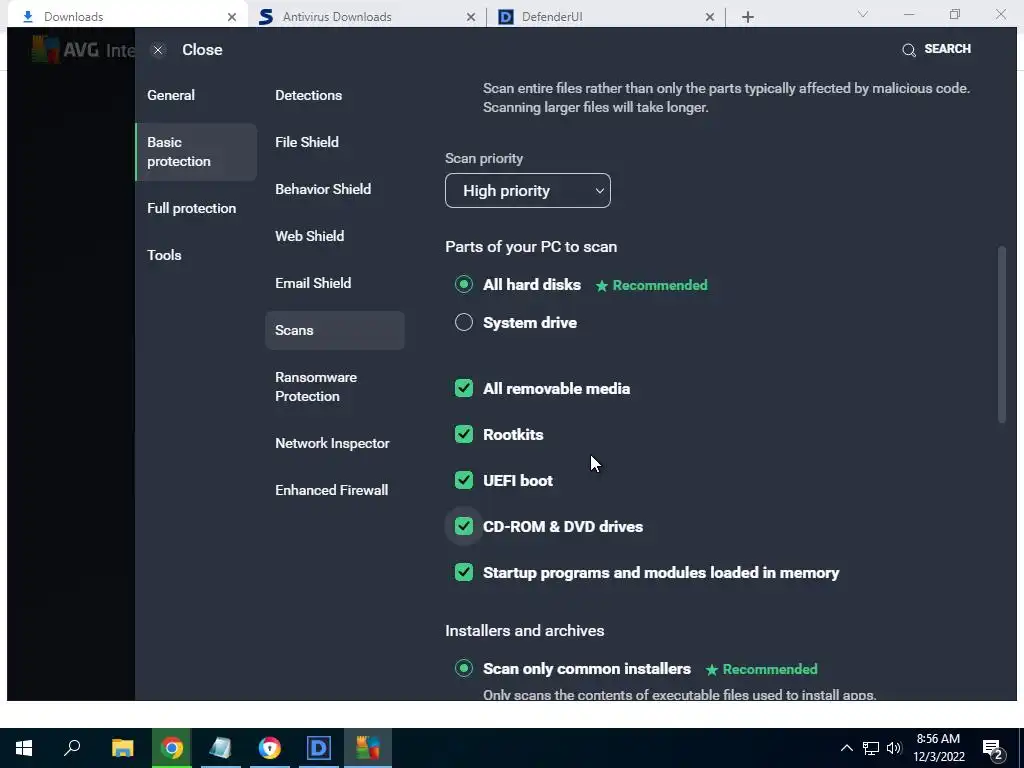The height and width of the screenshot is (768, 1024).
Task: Click the Recommended label beside All hard disks
Action: point(652,285)
